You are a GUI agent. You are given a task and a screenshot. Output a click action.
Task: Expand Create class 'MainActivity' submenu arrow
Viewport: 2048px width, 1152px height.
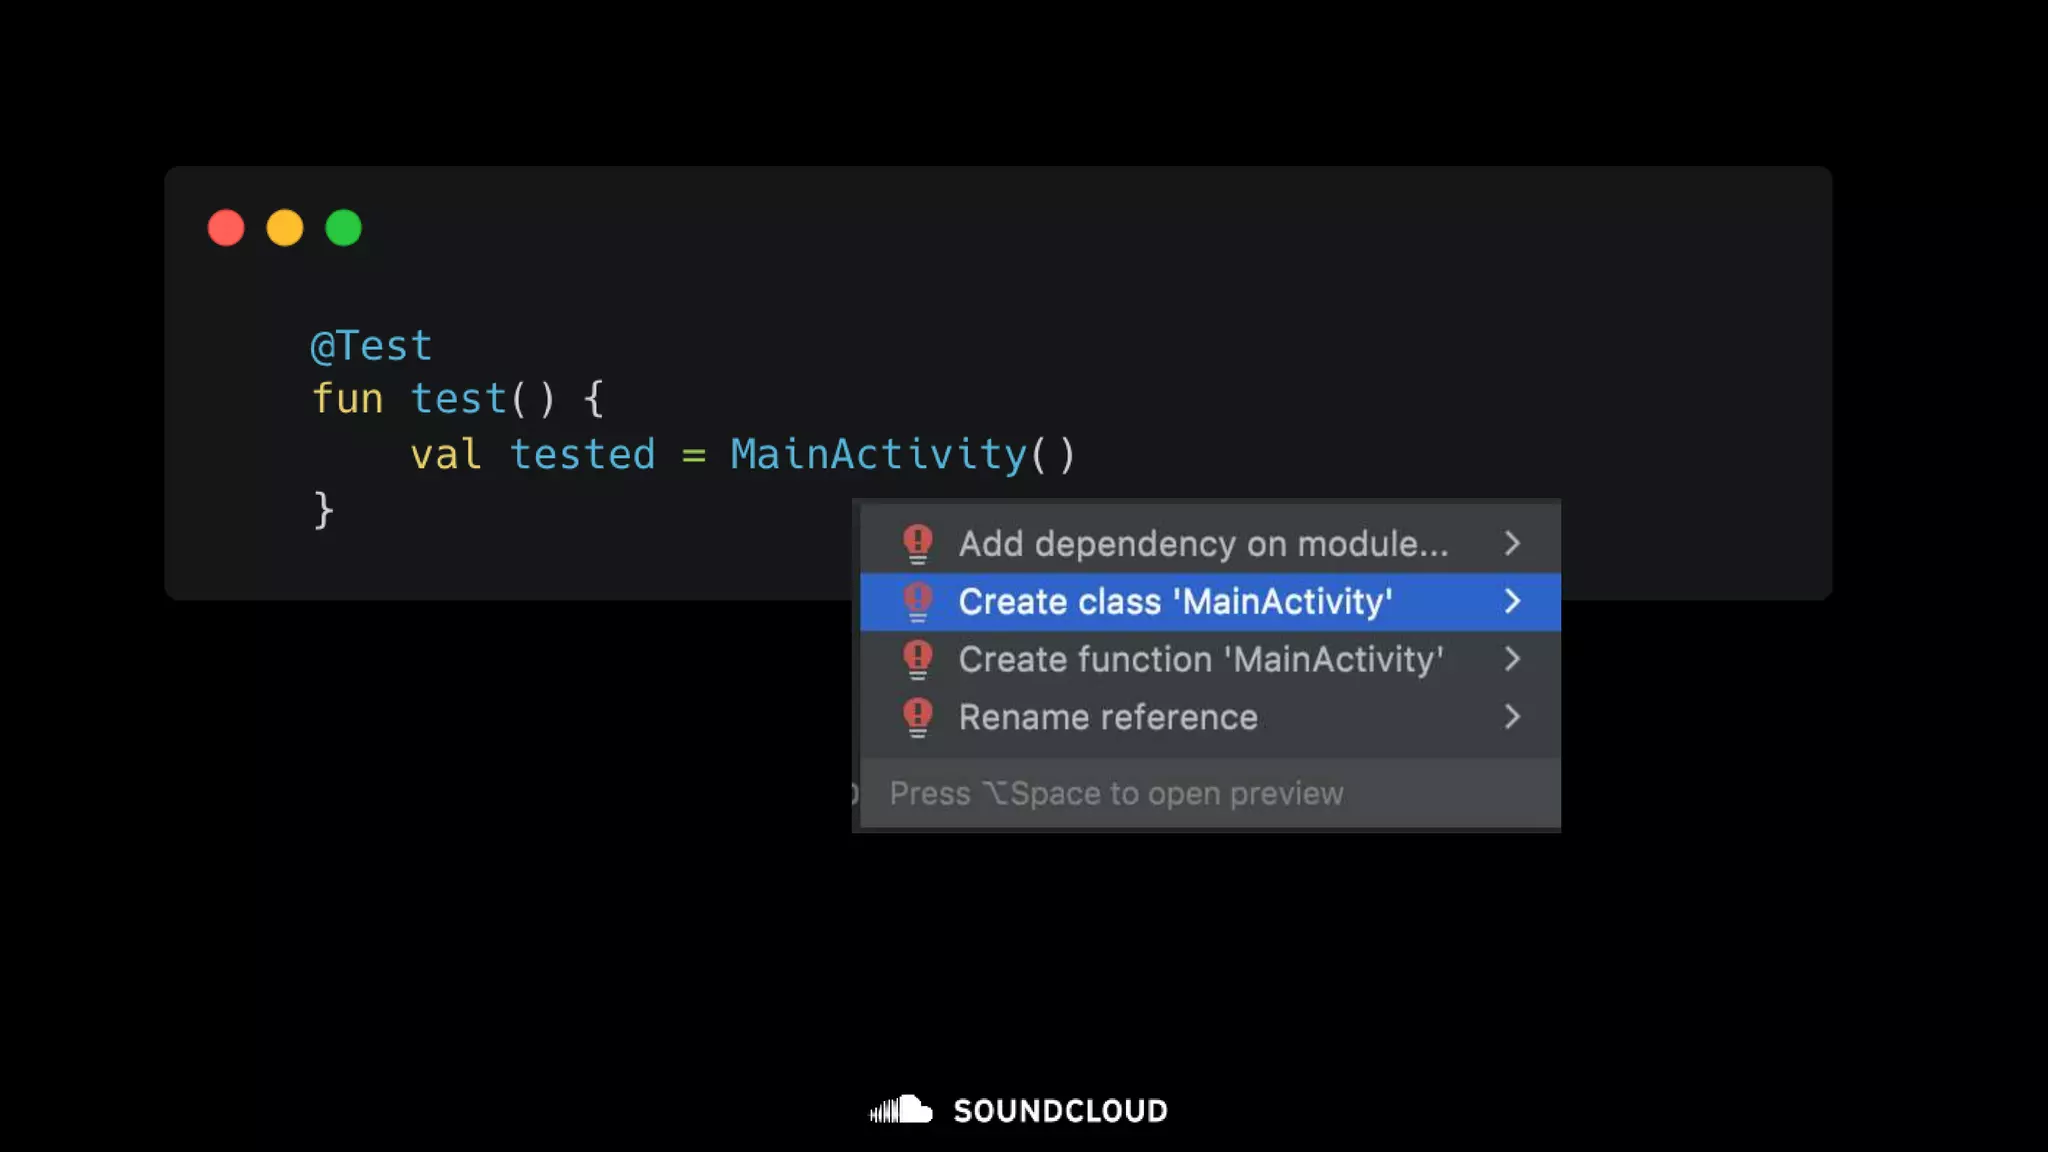pos(1512,601)
